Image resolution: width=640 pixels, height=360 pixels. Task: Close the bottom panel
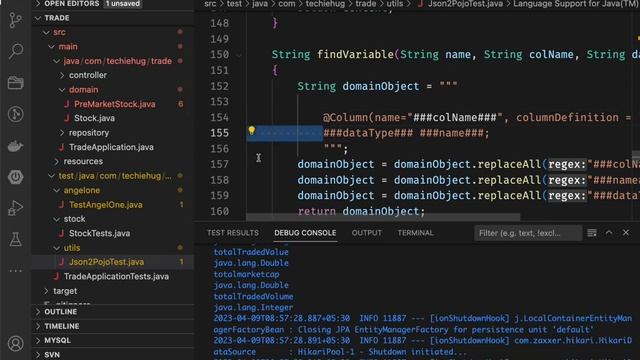[626, 233]
